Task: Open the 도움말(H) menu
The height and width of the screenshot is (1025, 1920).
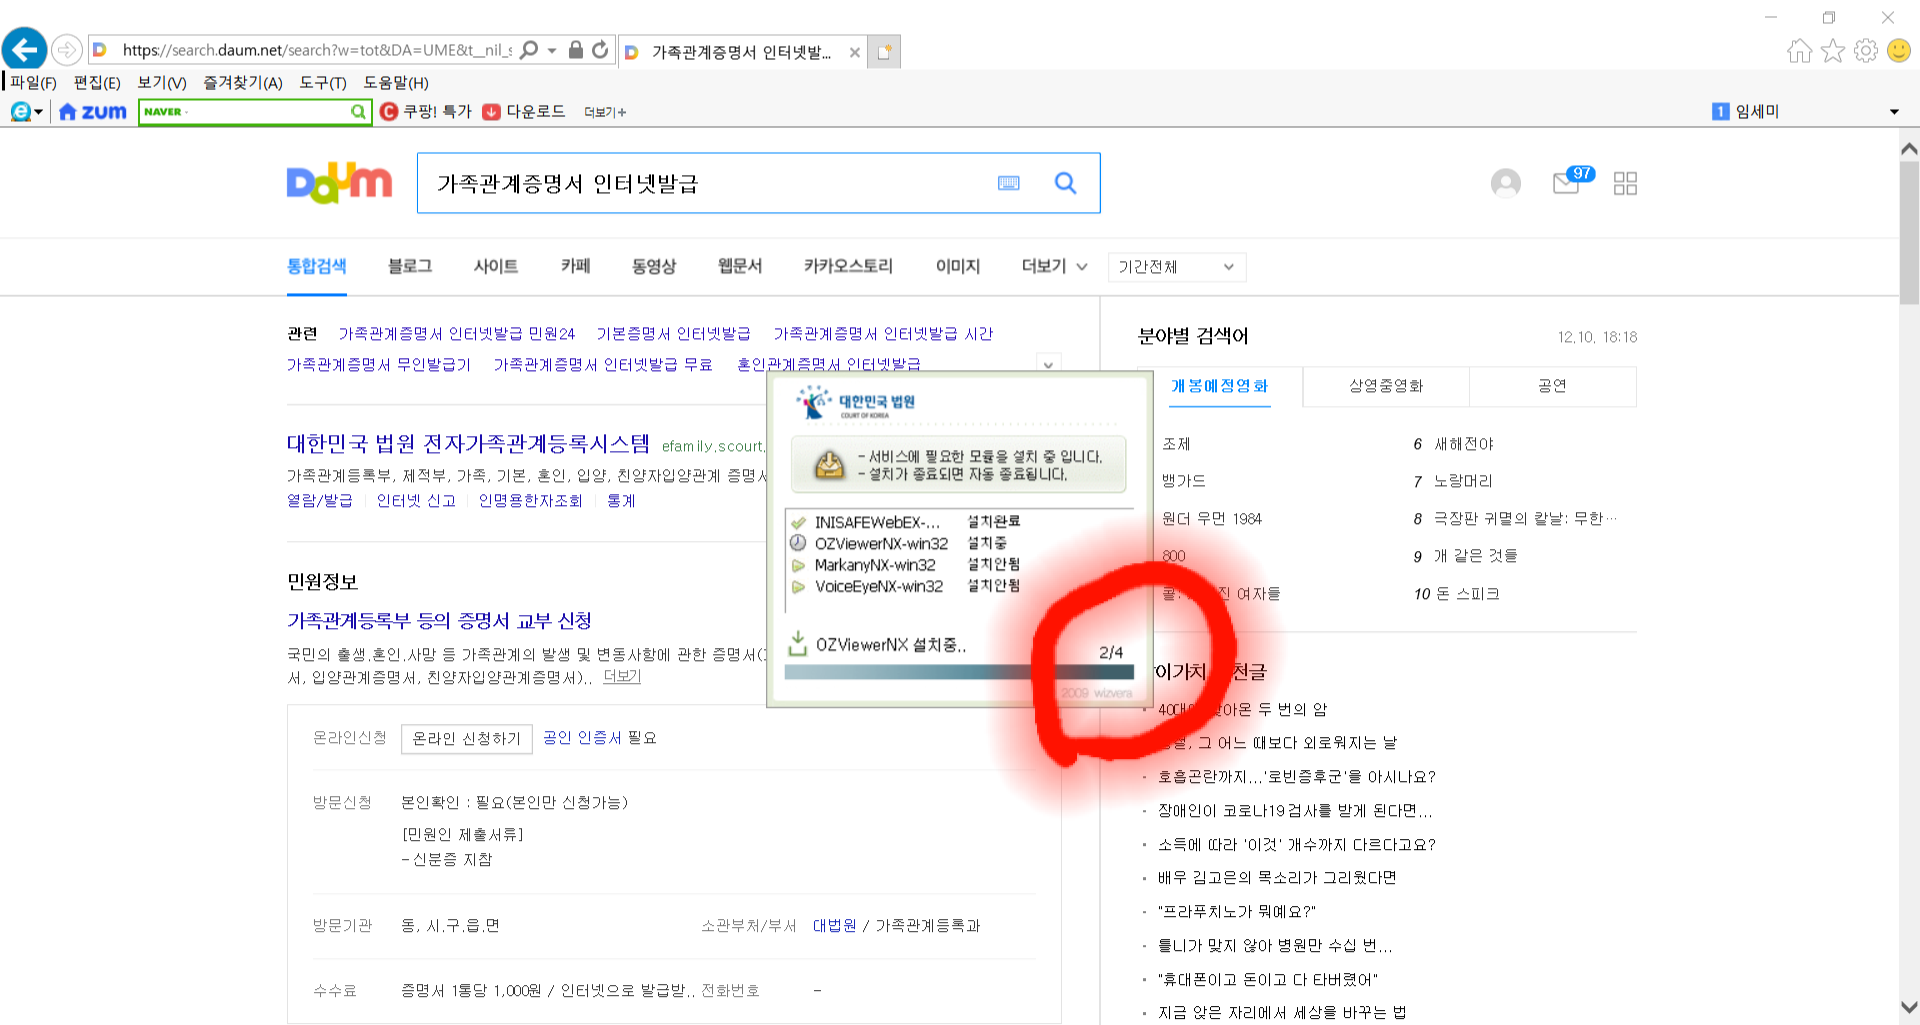Action: click(396, 83)
